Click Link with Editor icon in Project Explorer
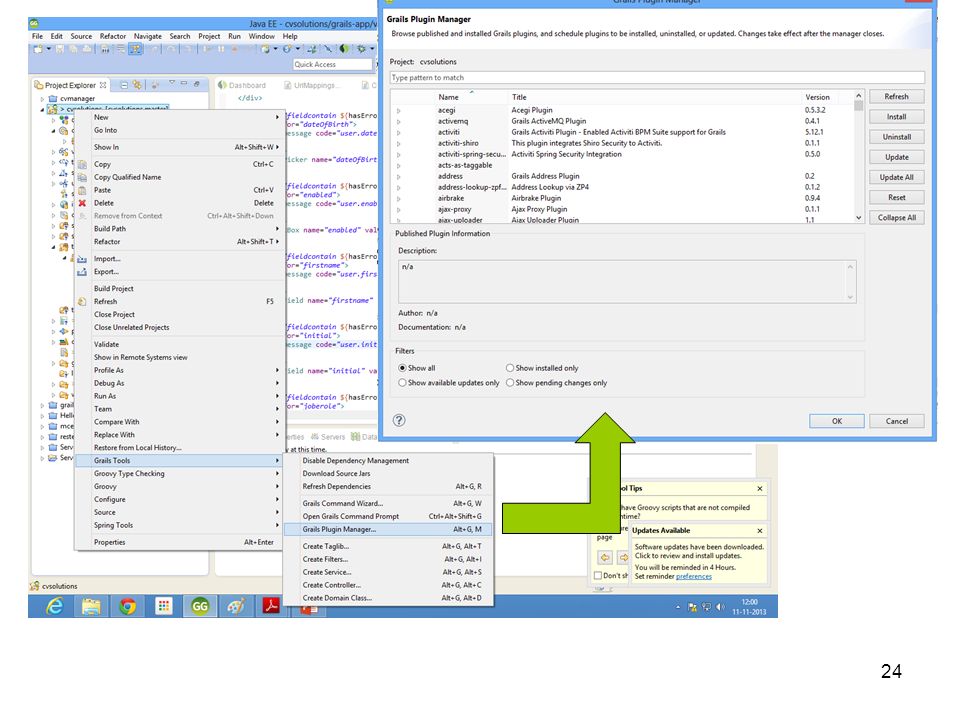 pos(137,85)
